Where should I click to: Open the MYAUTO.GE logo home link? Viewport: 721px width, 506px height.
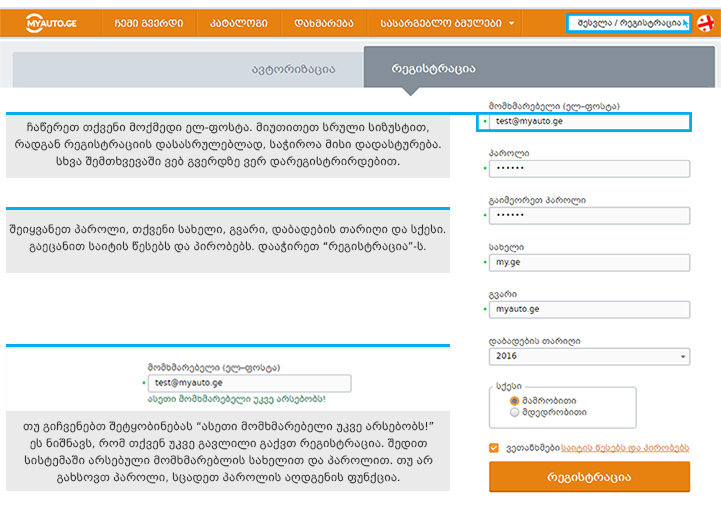click(52, 23)
